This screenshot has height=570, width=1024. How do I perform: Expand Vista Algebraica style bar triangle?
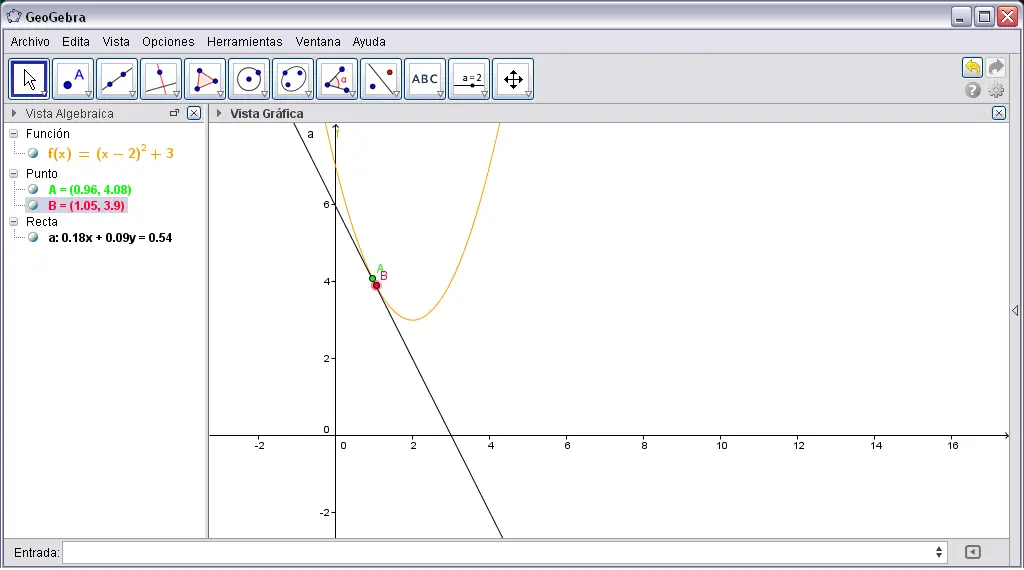click(14, 113)
